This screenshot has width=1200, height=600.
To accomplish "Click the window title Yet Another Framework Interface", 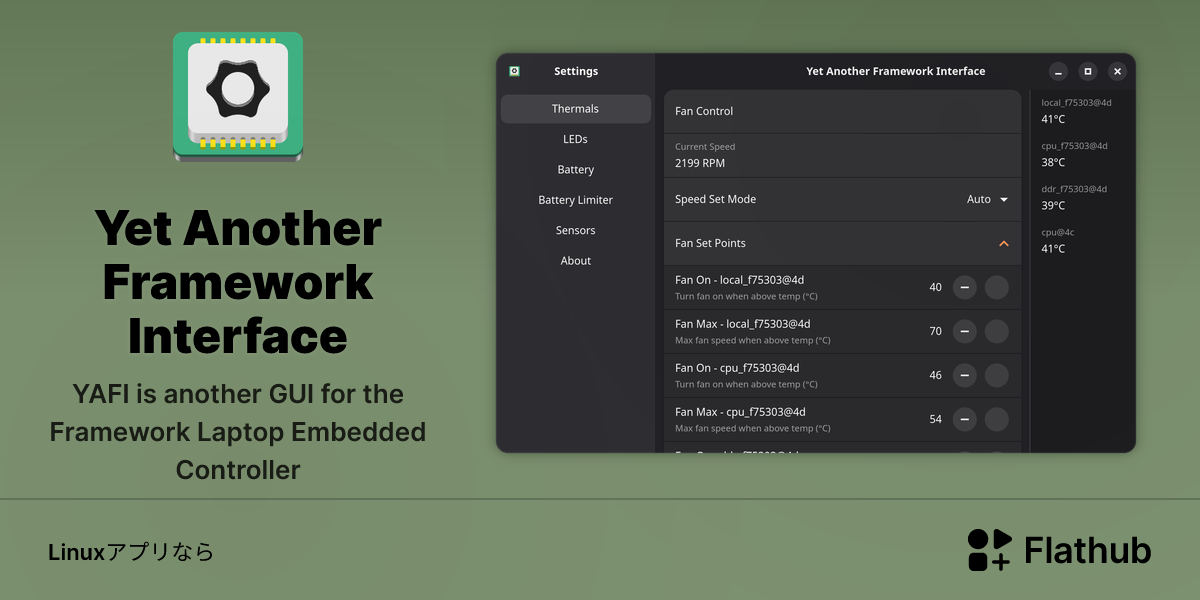I will click(x=896, y=71).
